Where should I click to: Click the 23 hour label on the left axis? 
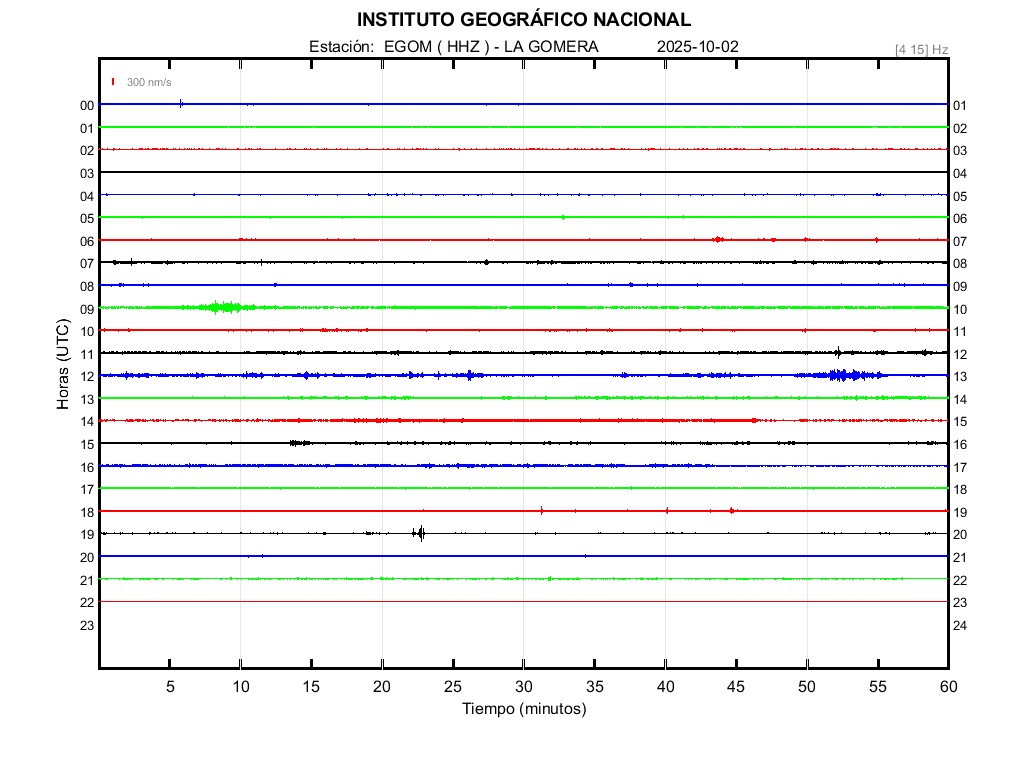[x=87, y=625]
